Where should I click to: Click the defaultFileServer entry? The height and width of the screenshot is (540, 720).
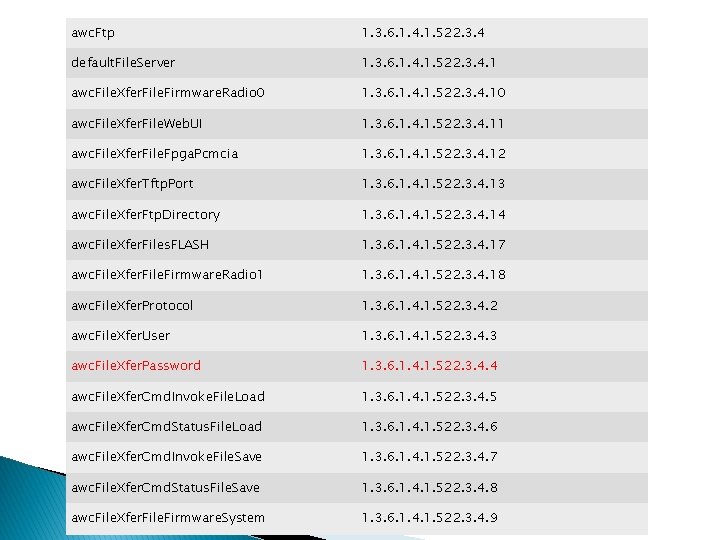(x=123, y=62)
